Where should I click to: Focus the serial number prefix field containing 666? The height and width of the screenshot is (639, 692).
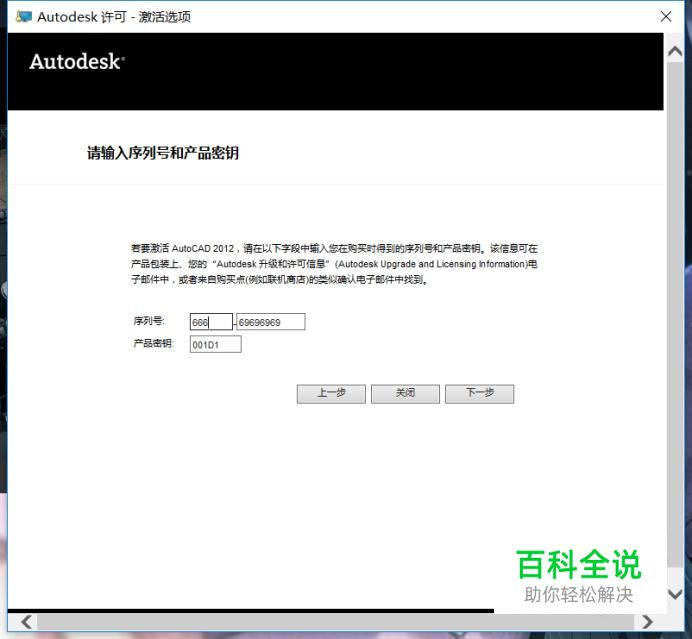211,322
